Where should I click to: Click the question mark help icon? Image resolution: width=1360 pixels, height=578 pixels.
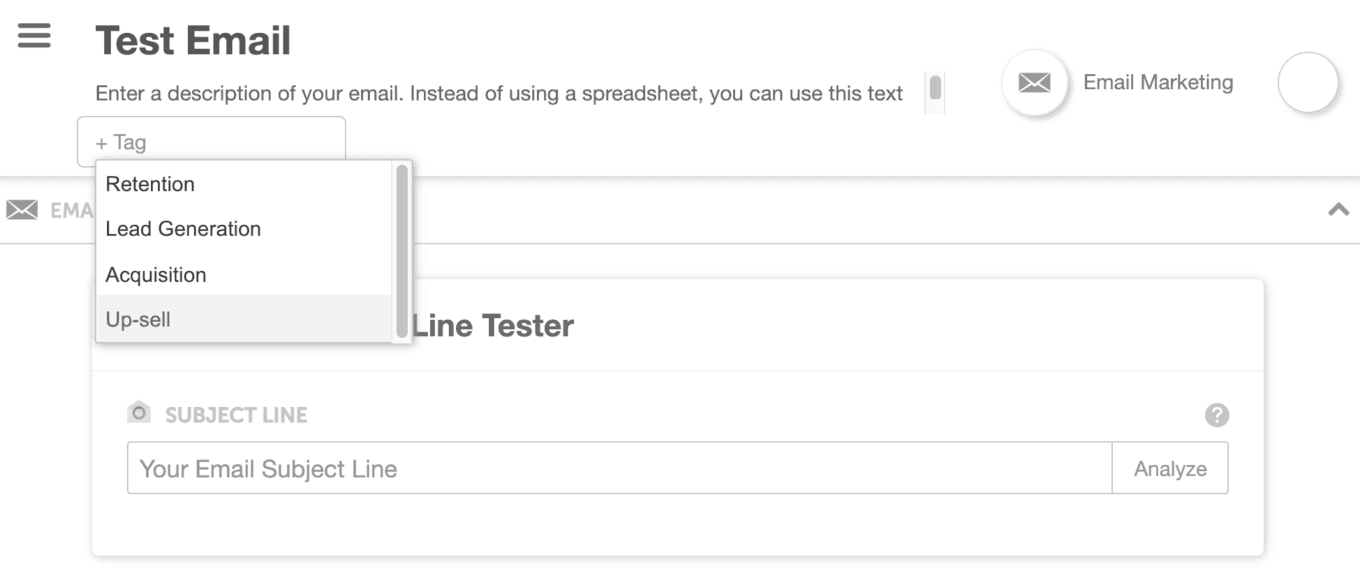1216,415
